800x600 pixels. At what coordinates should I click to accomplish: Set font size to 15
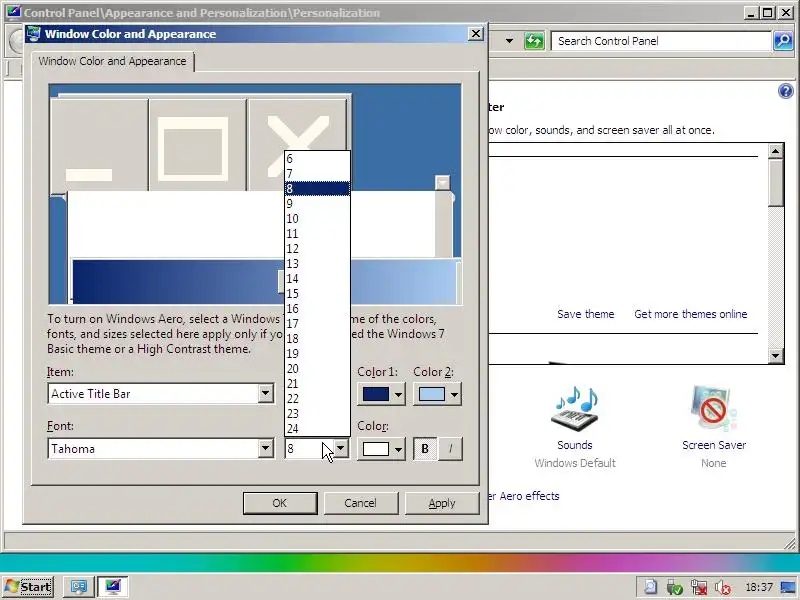click(317, 293)
